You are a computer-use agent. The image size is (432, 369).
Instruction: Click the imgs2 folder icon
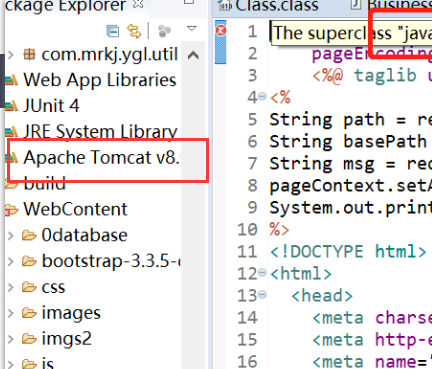tap(29, 339)
